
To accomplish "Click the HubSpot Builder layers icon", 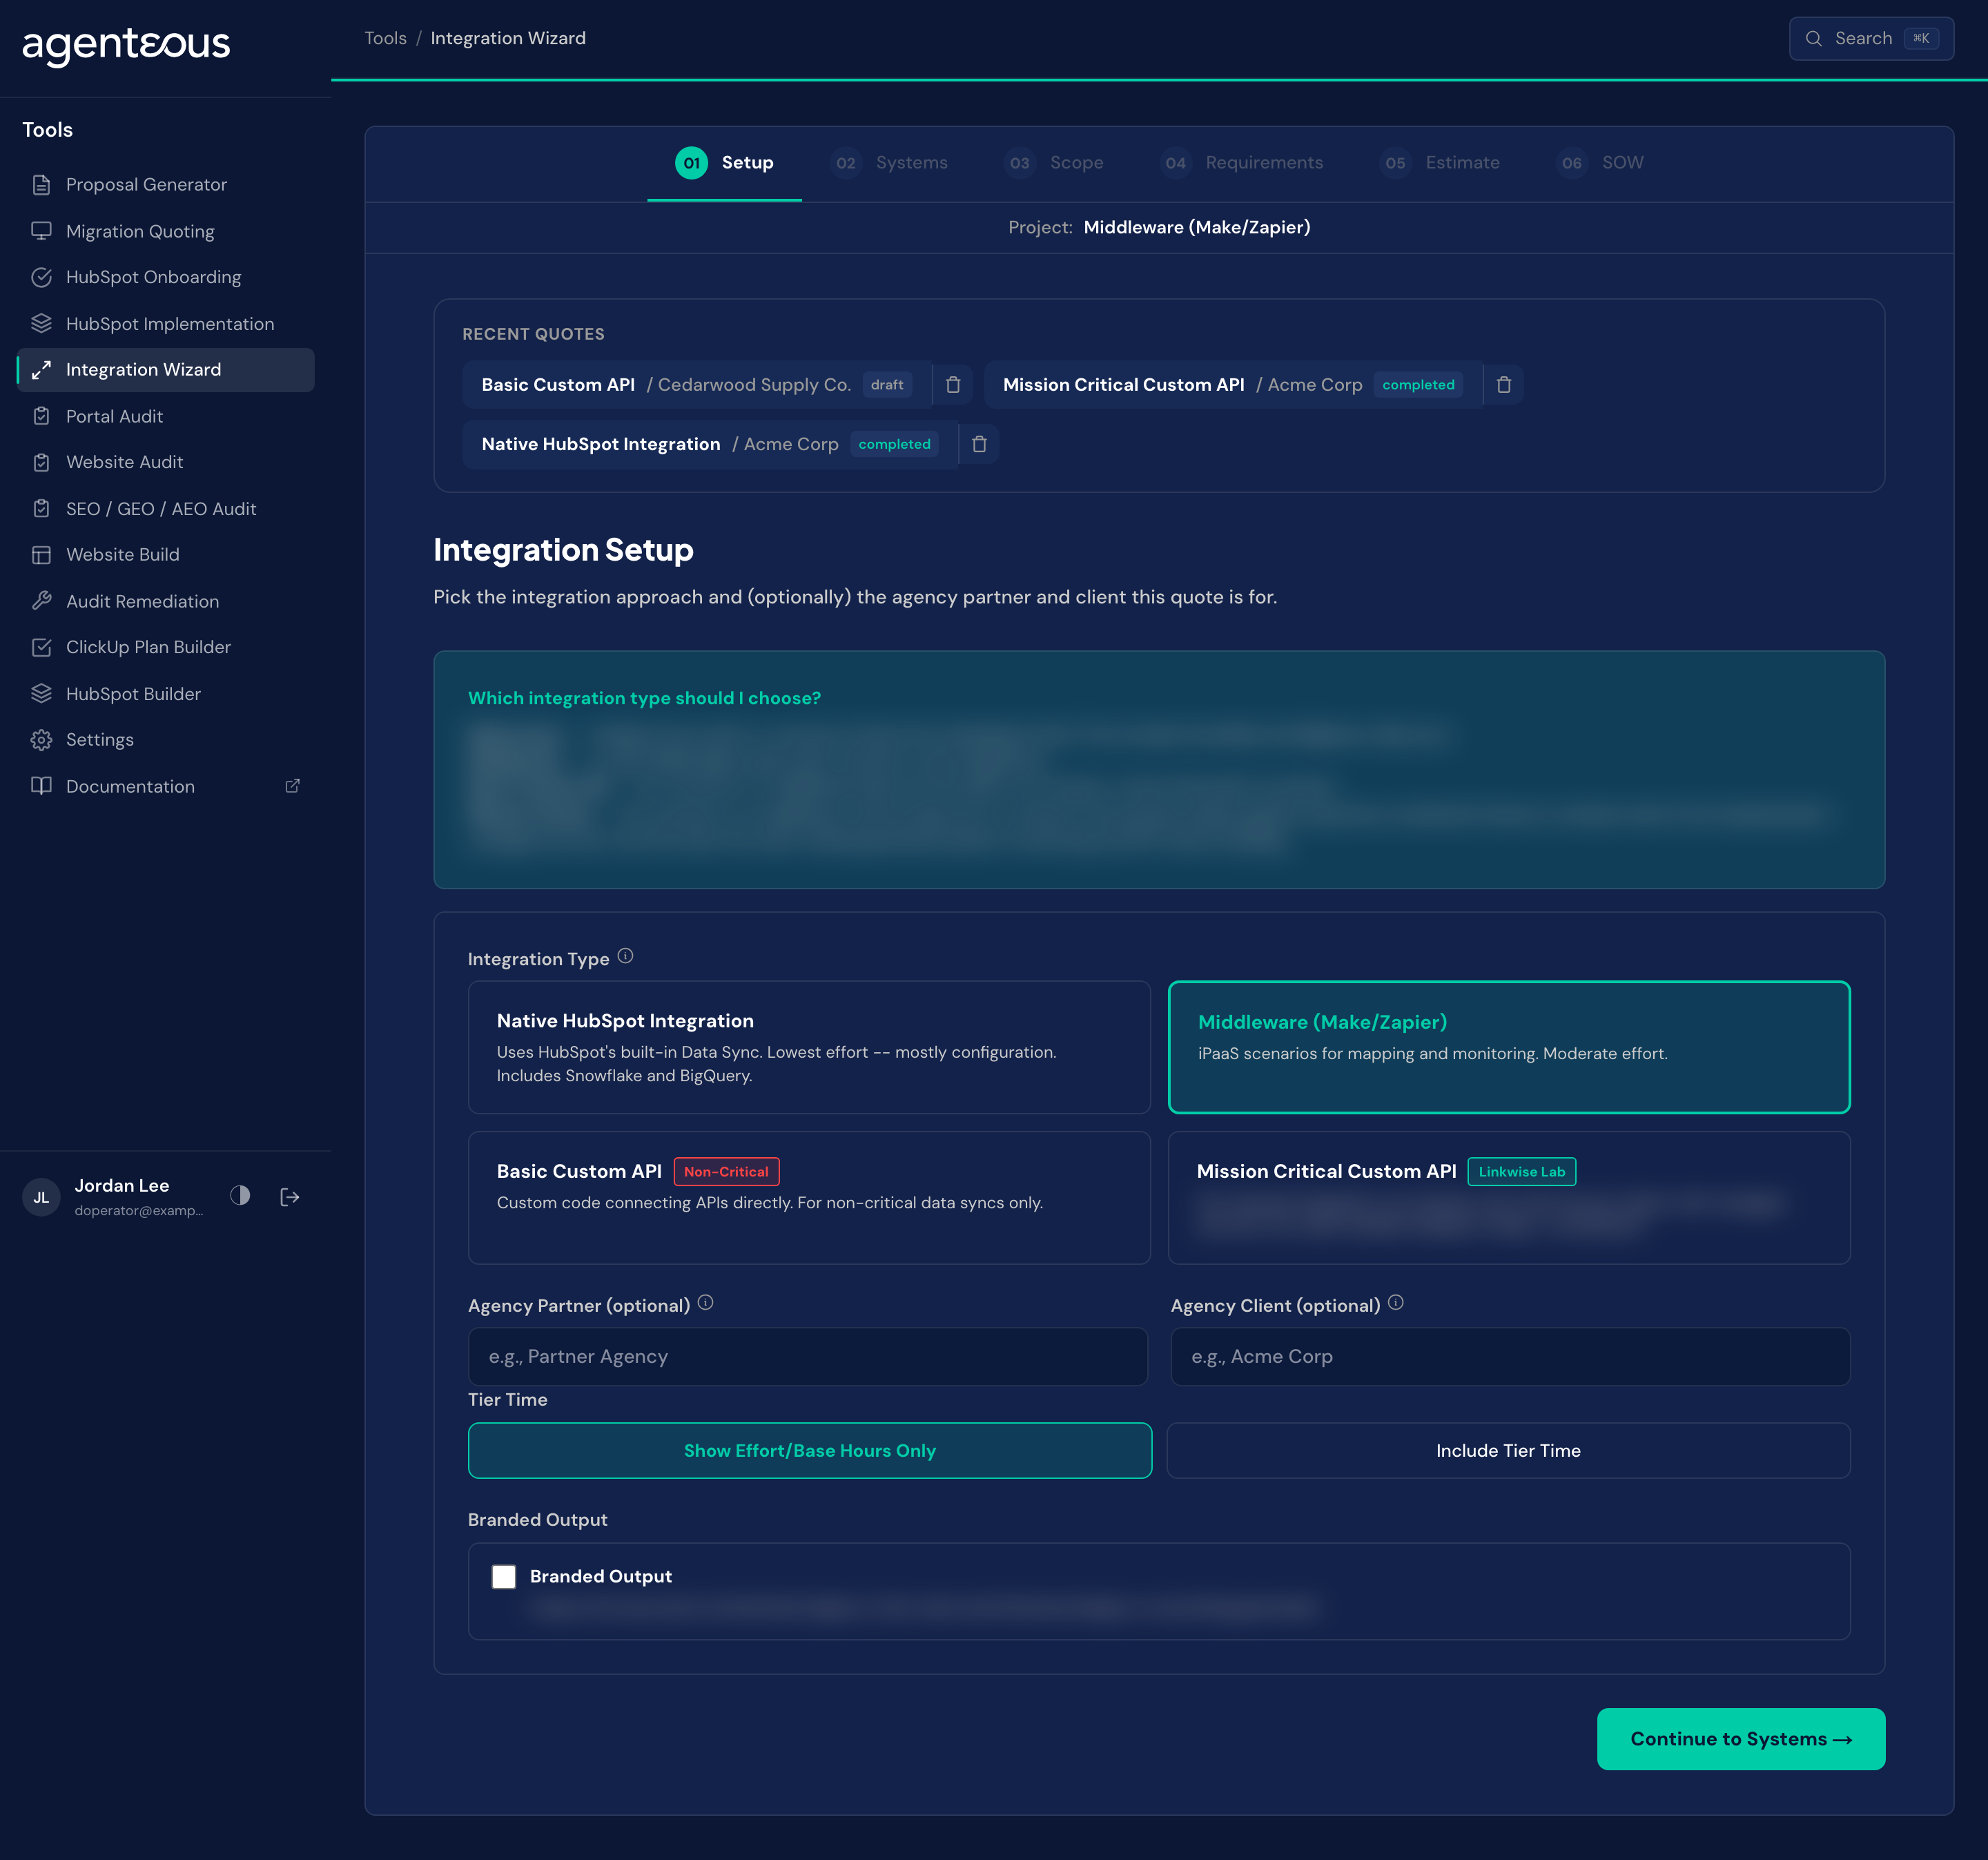I will 41,693.
